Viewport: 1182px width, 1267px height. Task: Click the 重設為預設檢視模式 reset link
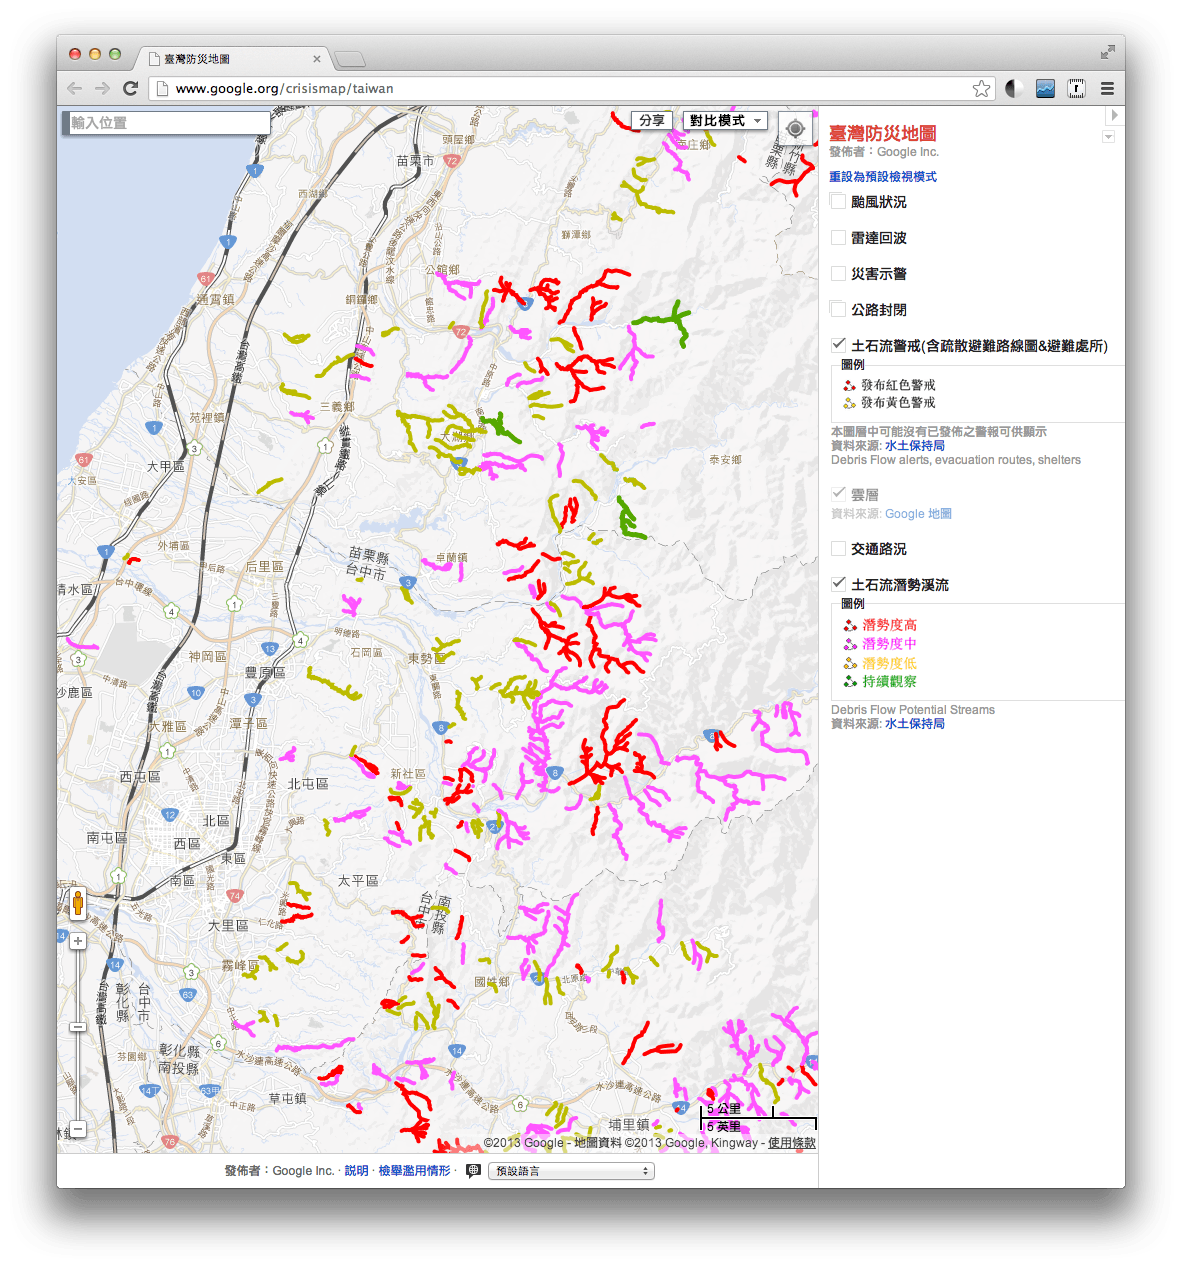882,176
